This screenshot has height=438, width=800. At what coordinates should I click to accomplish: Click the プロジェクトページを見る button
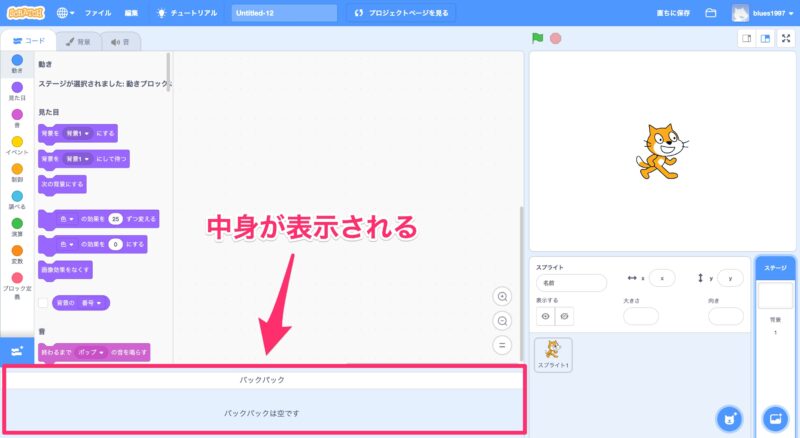400,13
